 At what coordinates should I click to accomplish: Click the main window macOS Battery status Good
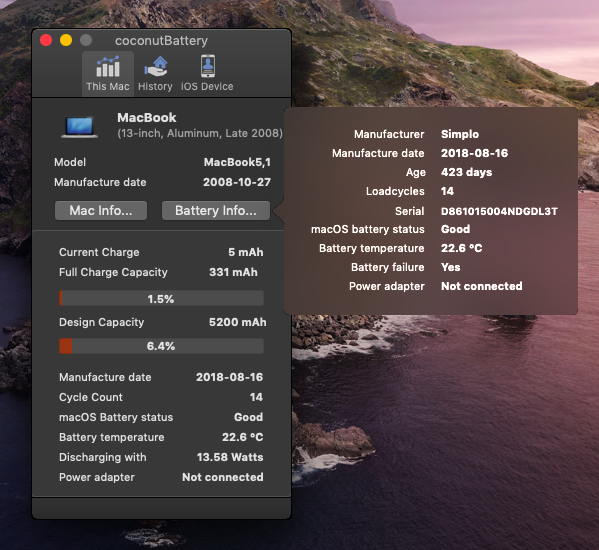[x=248, y=417]
